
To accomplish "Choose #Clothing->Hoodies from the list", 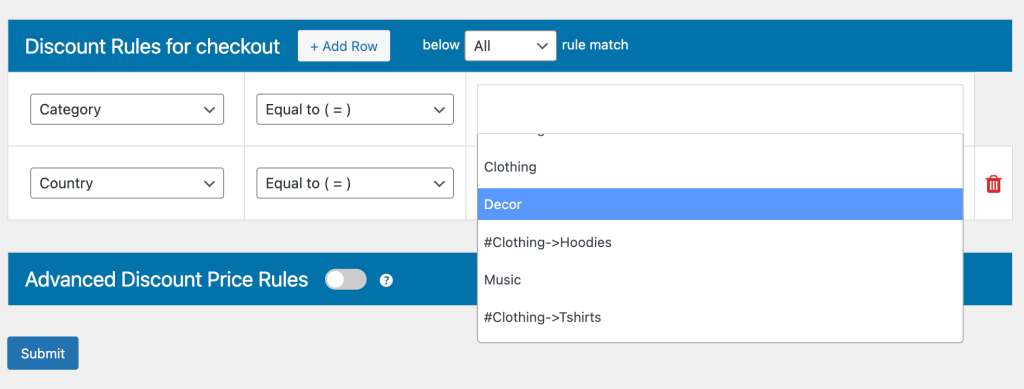I will pyautogui.click(x=720, y=242).
